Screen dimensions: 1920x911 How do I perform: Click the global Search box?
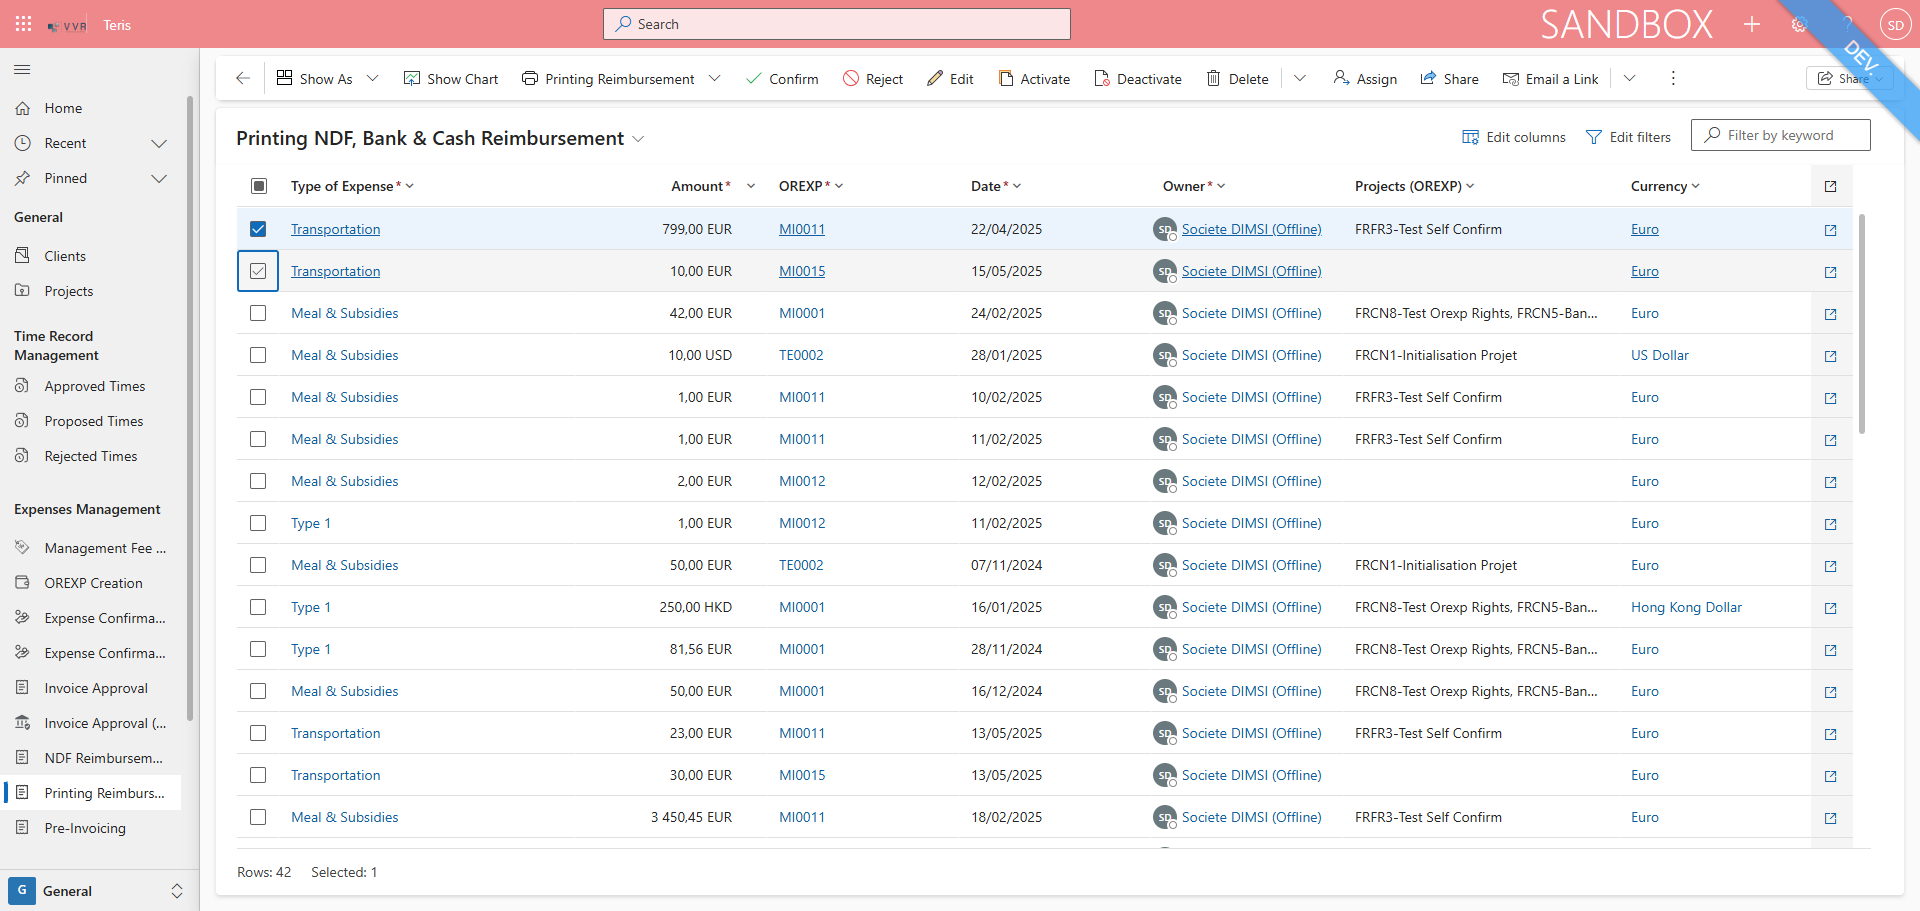(837, 24)
